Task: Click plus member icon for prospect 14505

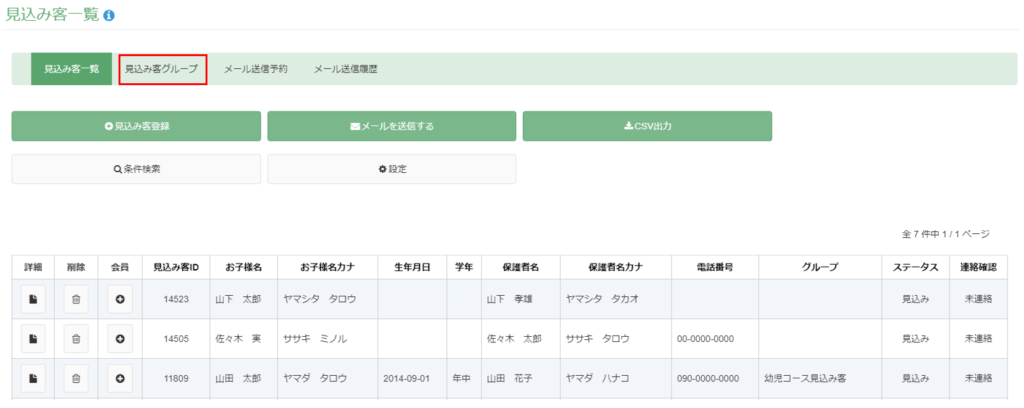Action: [120, 339]
